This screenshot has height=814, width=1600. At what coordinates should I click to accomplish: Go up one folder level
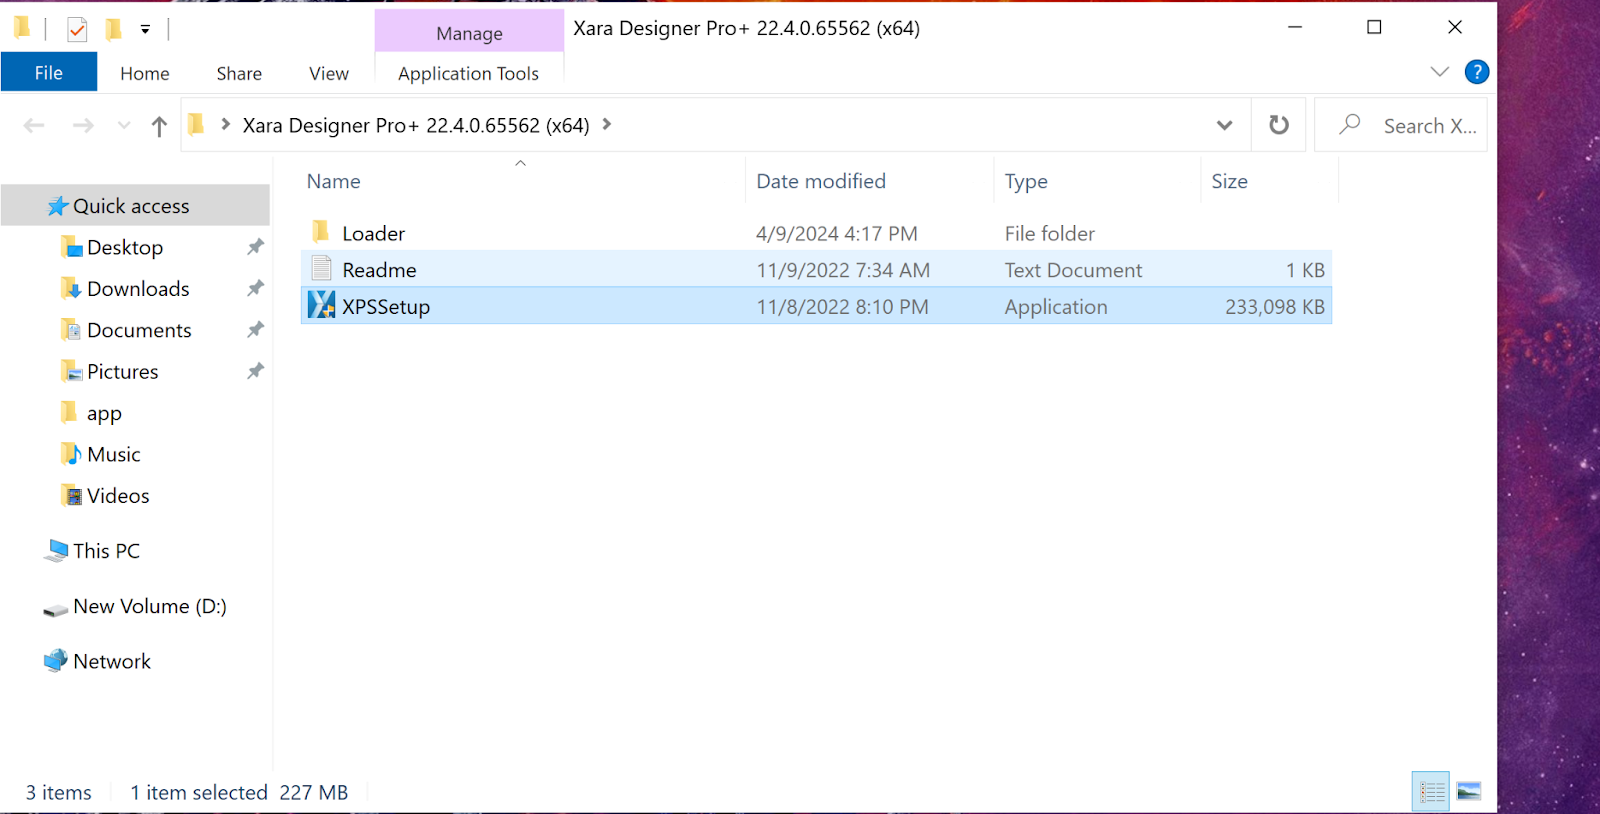coord(159,126)
